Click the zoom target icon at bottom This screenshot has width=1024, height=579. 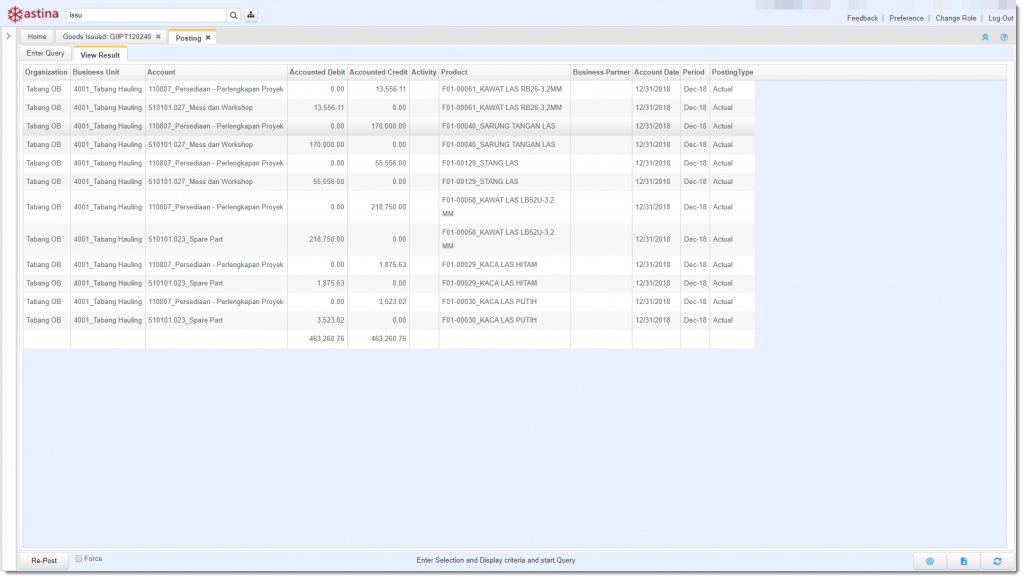929,561
